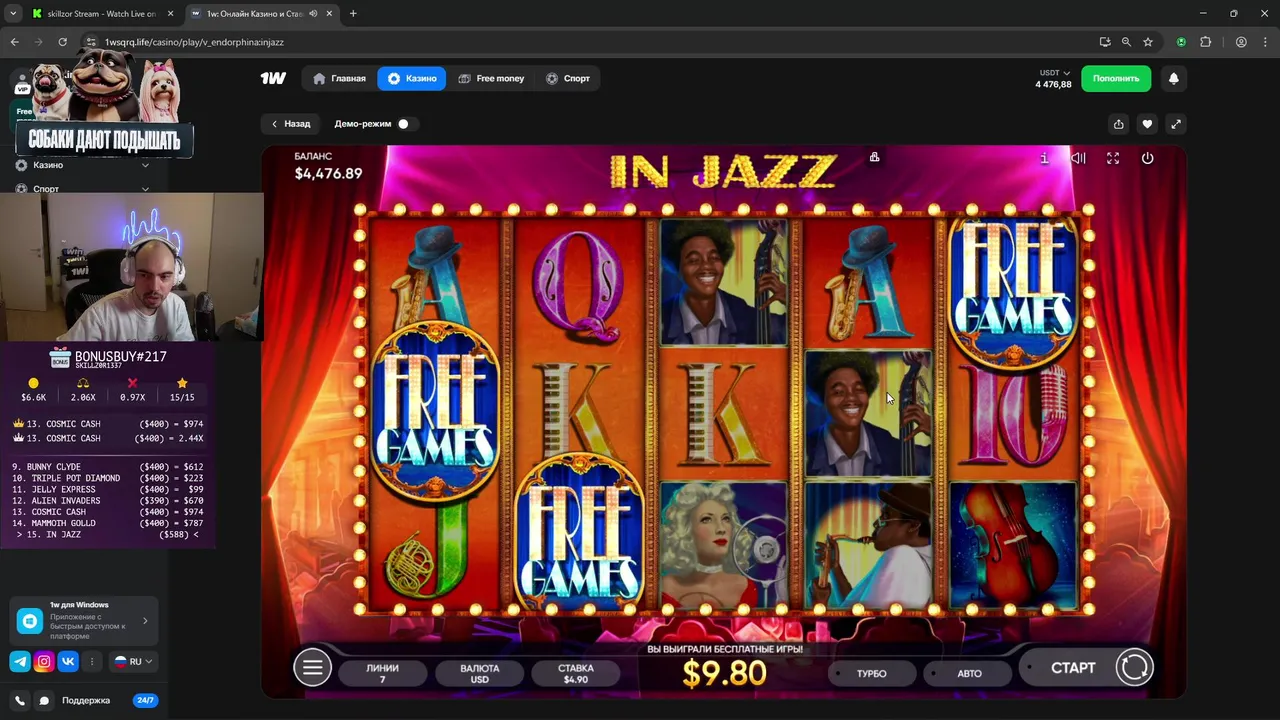Image resolution: width=1280 pixels, height=720 pixels.
Task: Open the slot game hamburger menu
Action: [312, 668]
